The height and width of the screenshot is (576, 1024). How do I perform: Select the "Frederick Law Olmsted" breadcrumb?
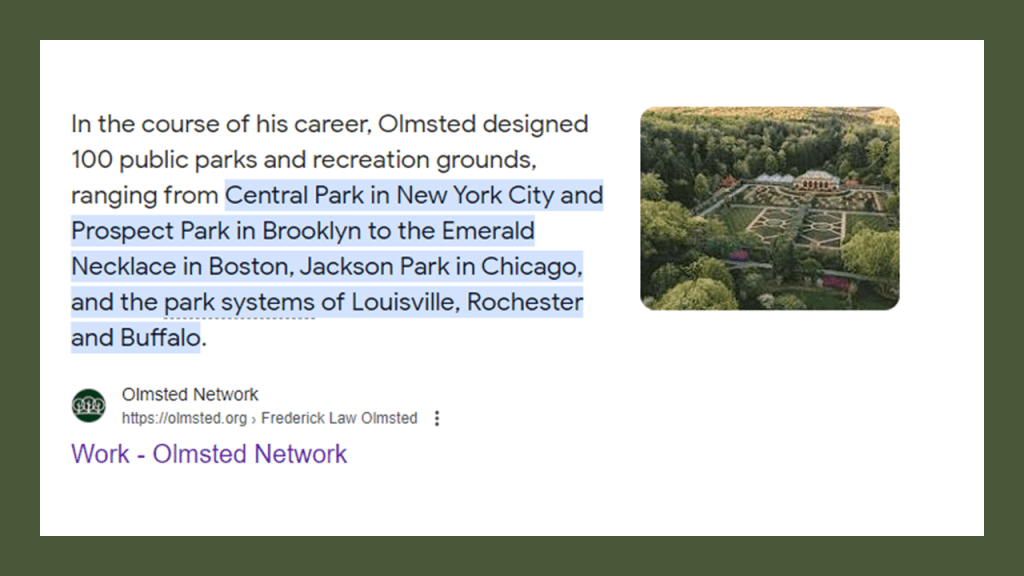tap(339, 418)
